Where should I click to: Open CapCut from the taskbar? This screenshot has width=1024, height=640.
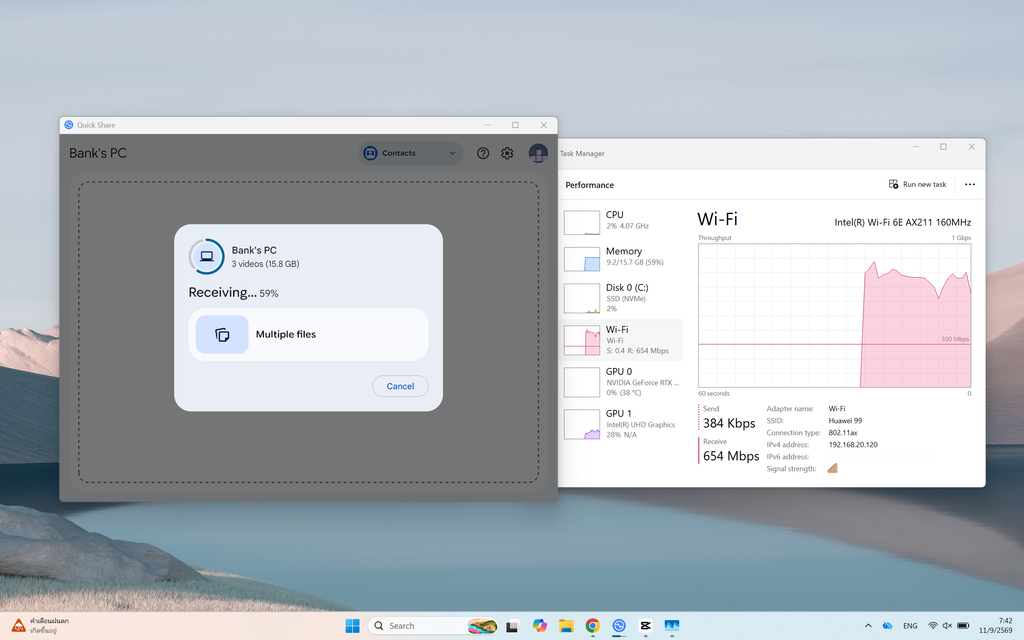tap(645, 626)
